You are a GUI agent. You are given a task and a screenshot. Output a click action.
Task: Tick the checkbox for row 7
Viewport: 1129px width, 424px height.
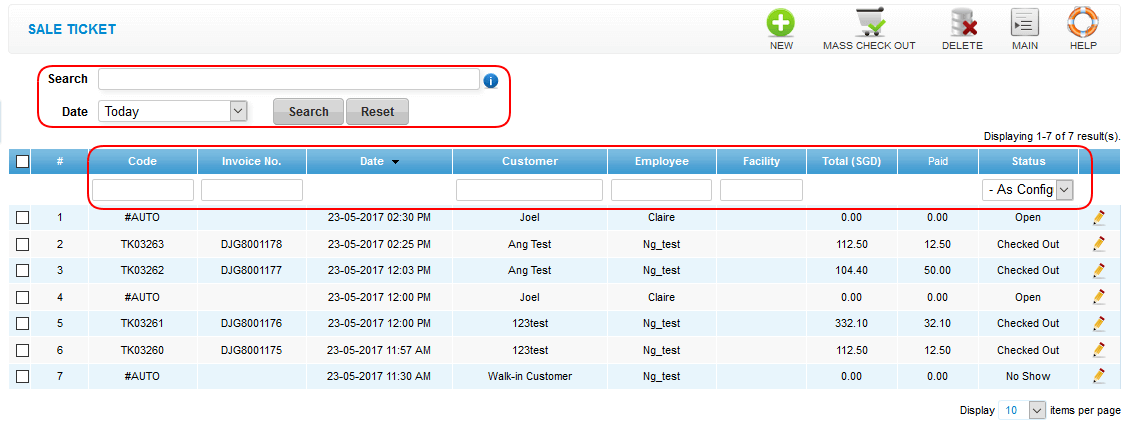click(22, 376)
